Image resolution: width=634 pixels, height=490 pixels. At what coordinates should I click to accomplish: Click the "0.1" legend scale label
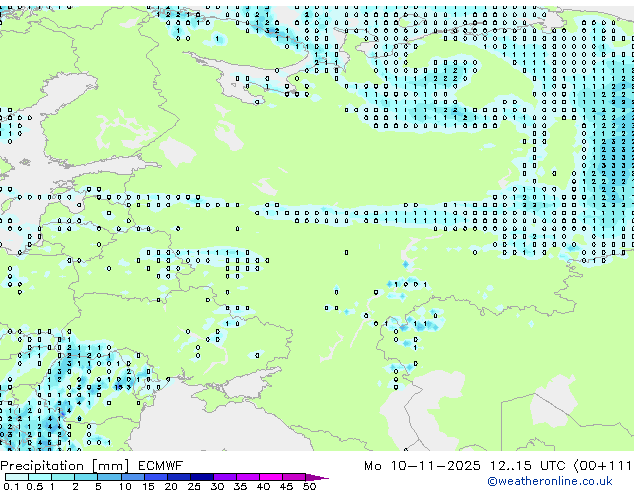tap(11, 486)
